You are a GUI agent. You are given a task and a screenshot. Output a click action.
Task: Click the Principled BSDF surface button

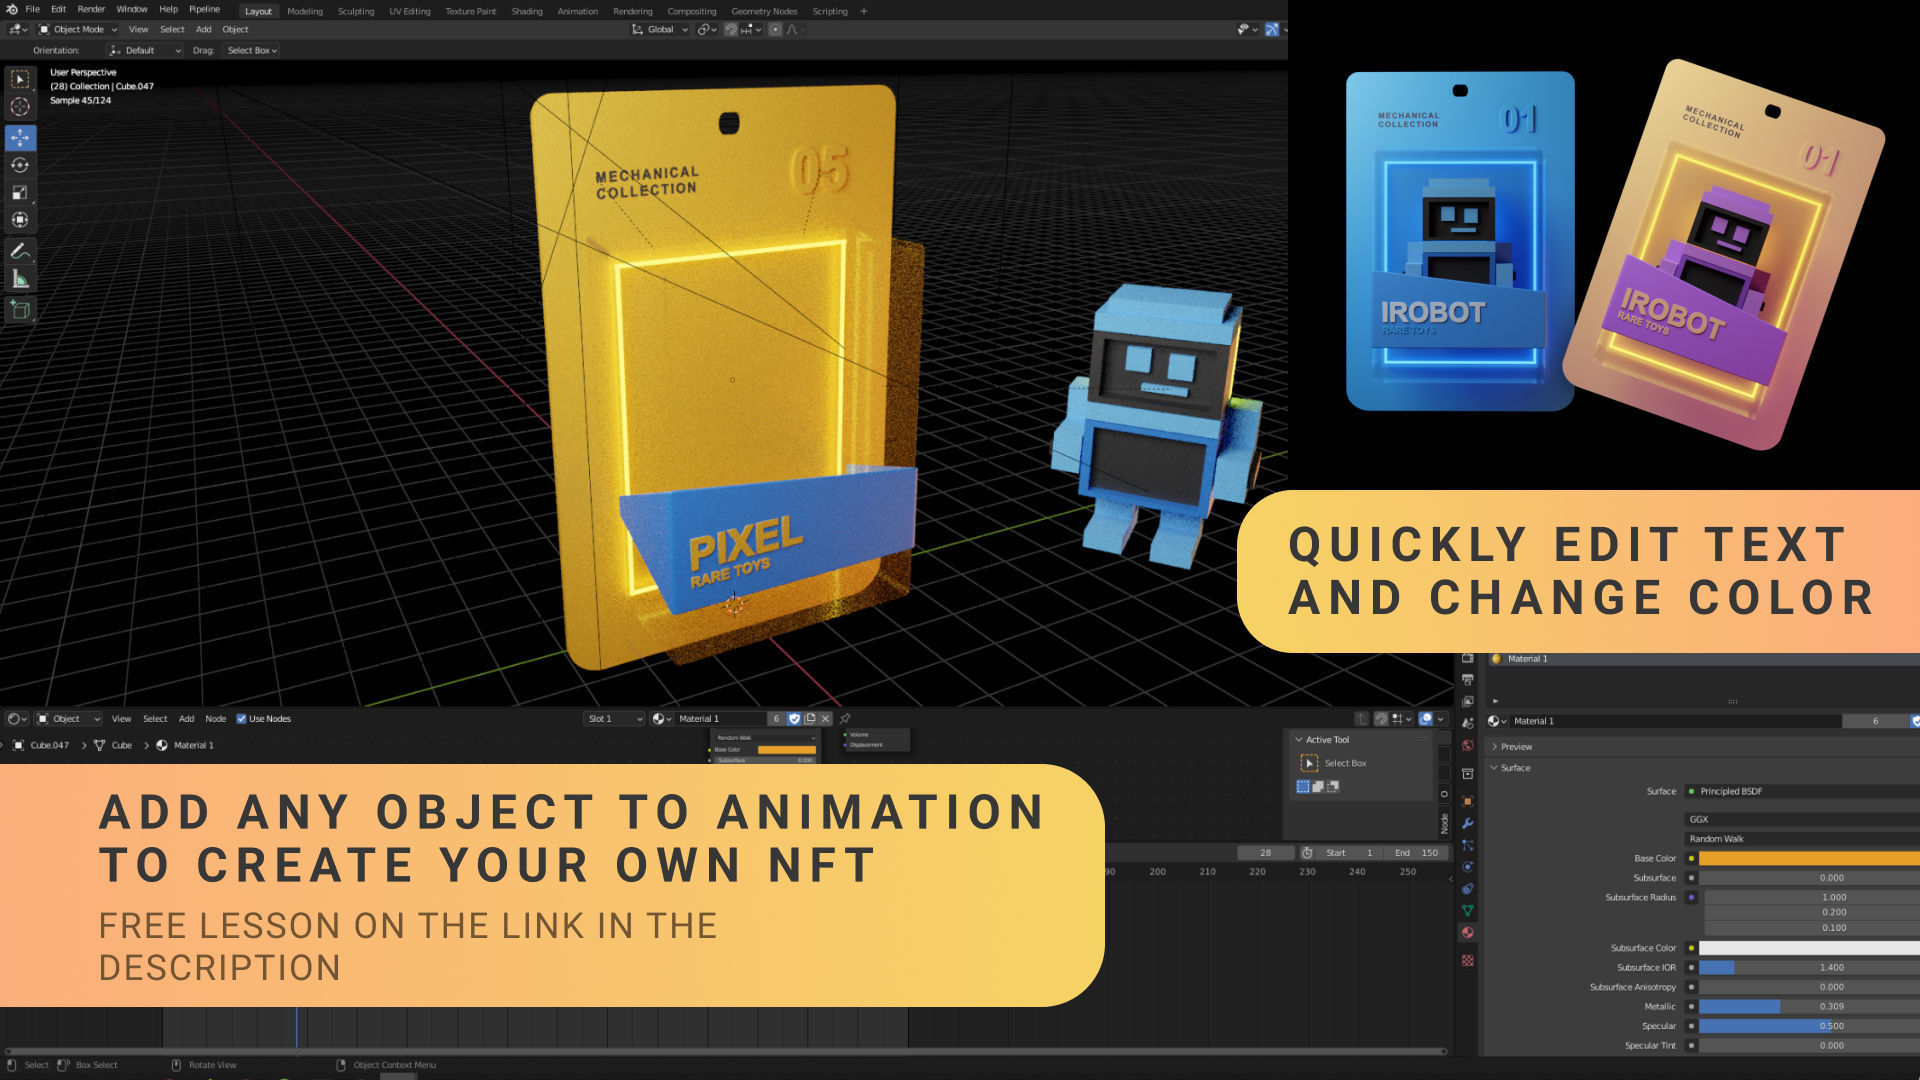[1802, 791]
